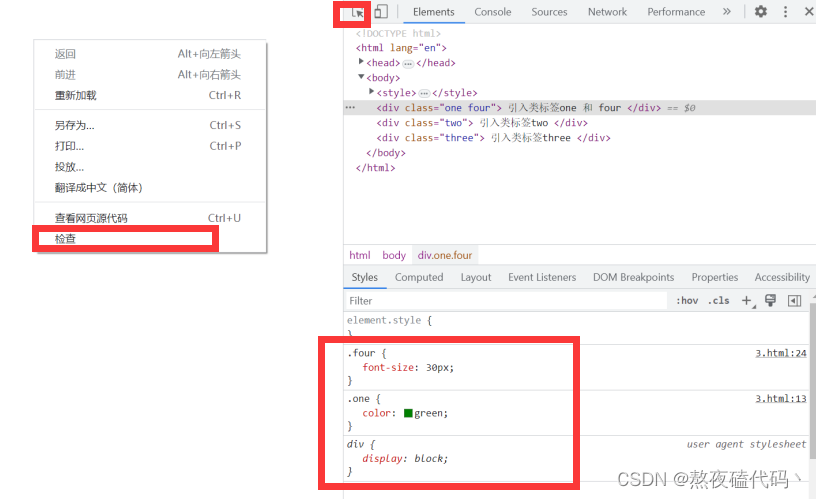Open Event Listeners pane tab
The image size is (816, 499).
pyautogui.click(x=542, y=277)
